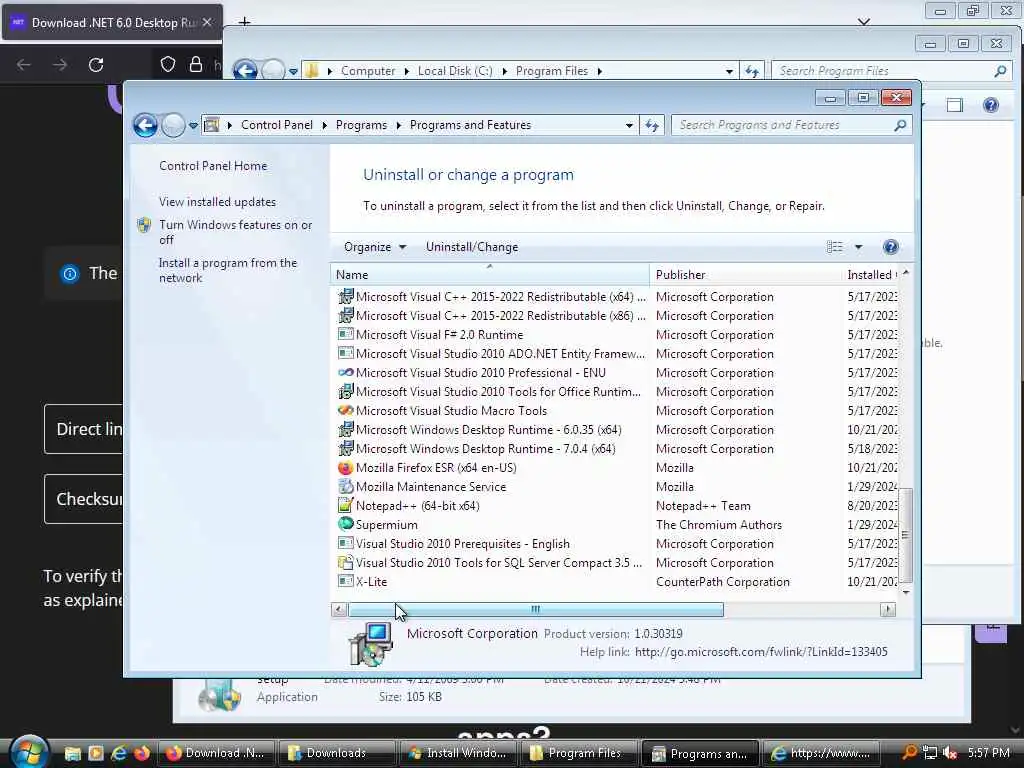Click vertical scrollbar thumb in program list
This screenshot has height=768, width=1024.
click(x=905, y=534)
